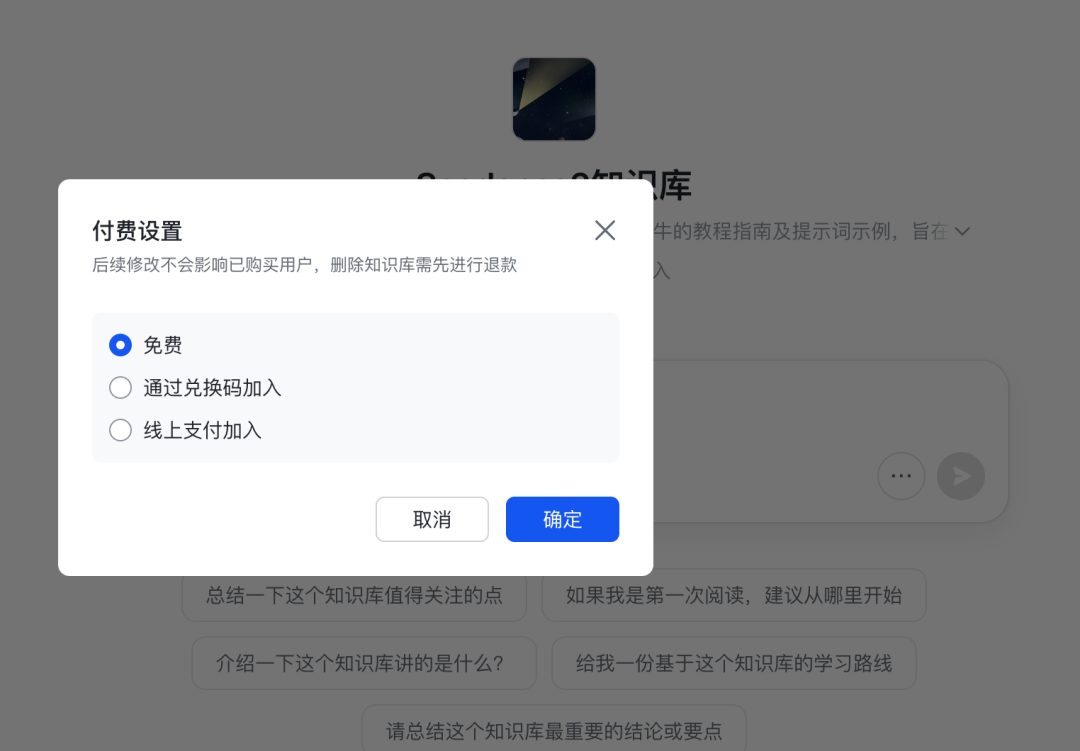Pick prompt 介绍一下这个知识库讲的是什么？
This screenshot has height=751, width=1080.
click(364, 663)
